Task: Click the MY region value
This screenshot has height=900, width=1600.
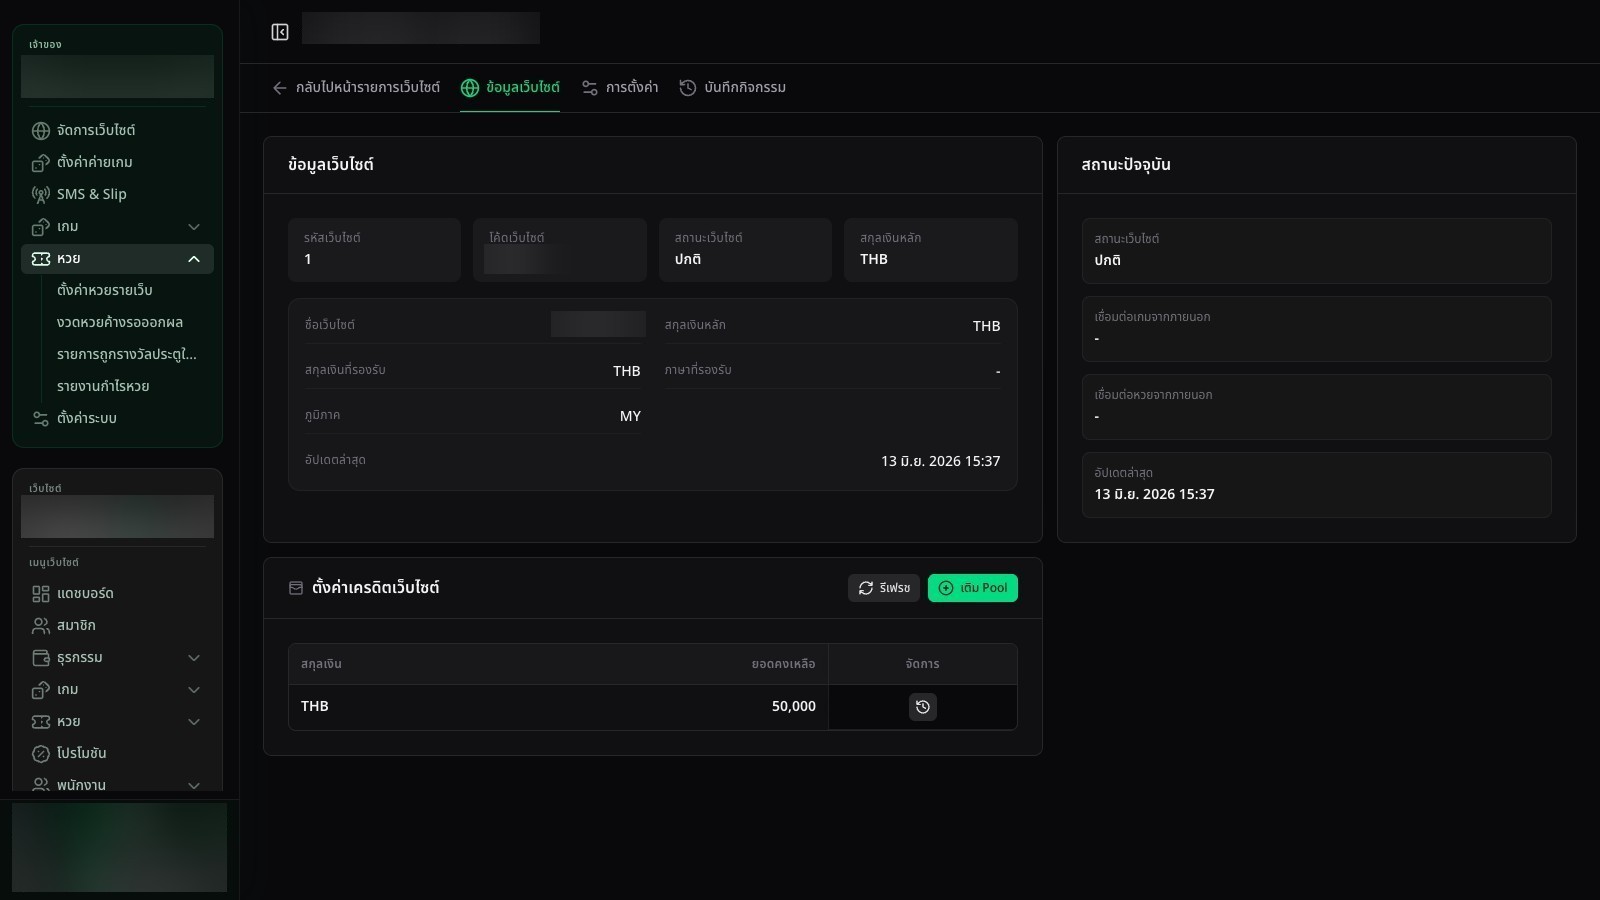Action: 630,416
